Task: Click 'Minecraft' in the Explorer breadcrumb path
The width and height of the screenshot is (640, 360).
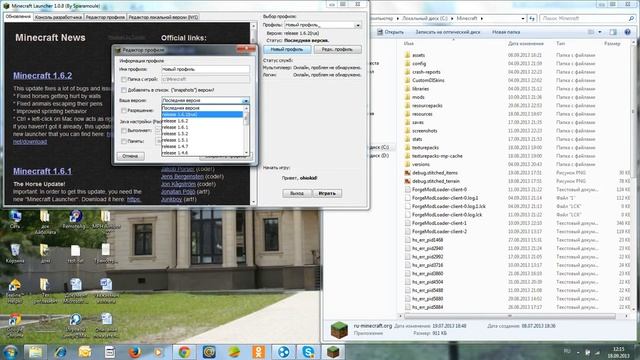Action: 467,18
